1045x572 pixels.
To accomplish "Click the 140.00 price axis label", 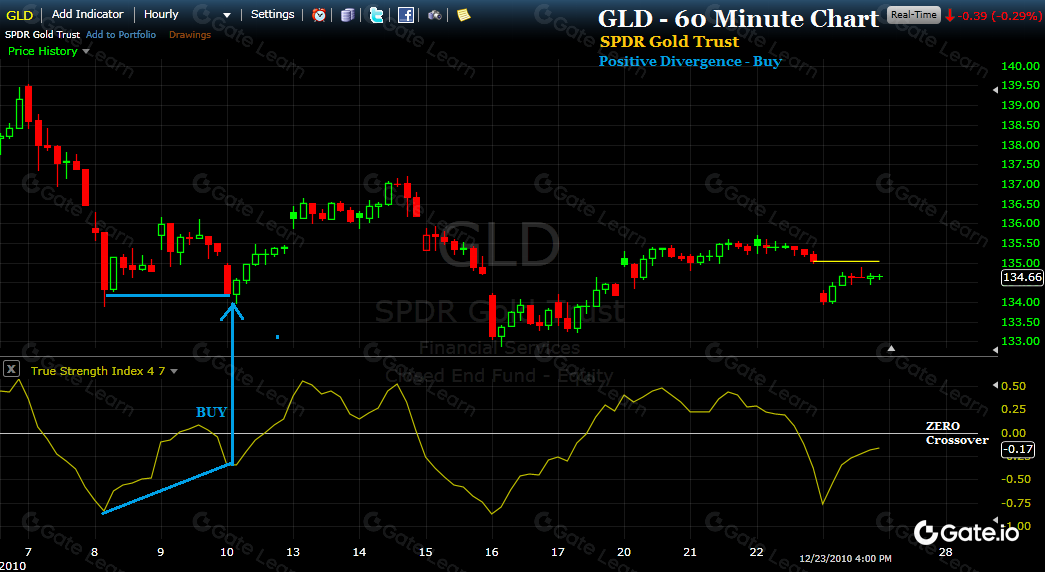I will [1020, 66].
